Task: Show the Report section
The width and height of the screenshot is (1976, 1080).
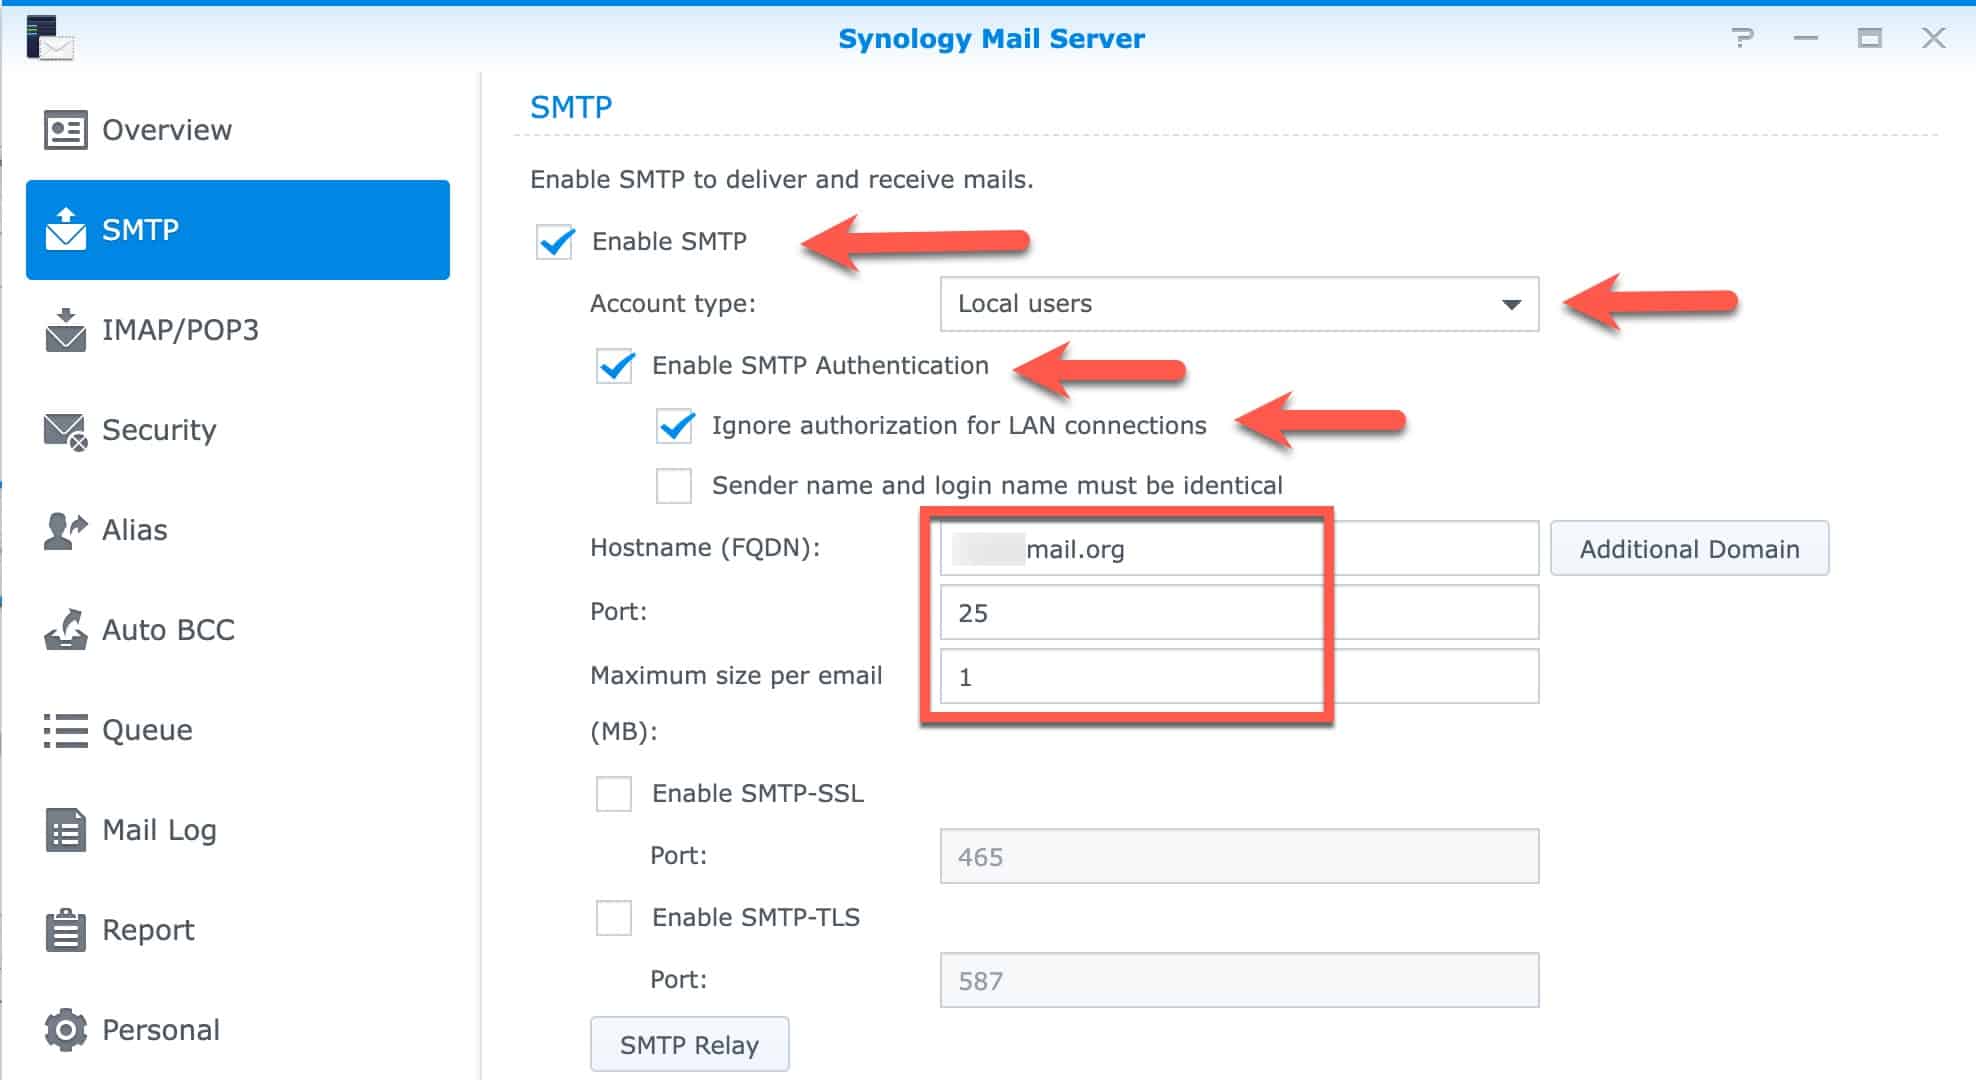Action: tap(238, 930)
